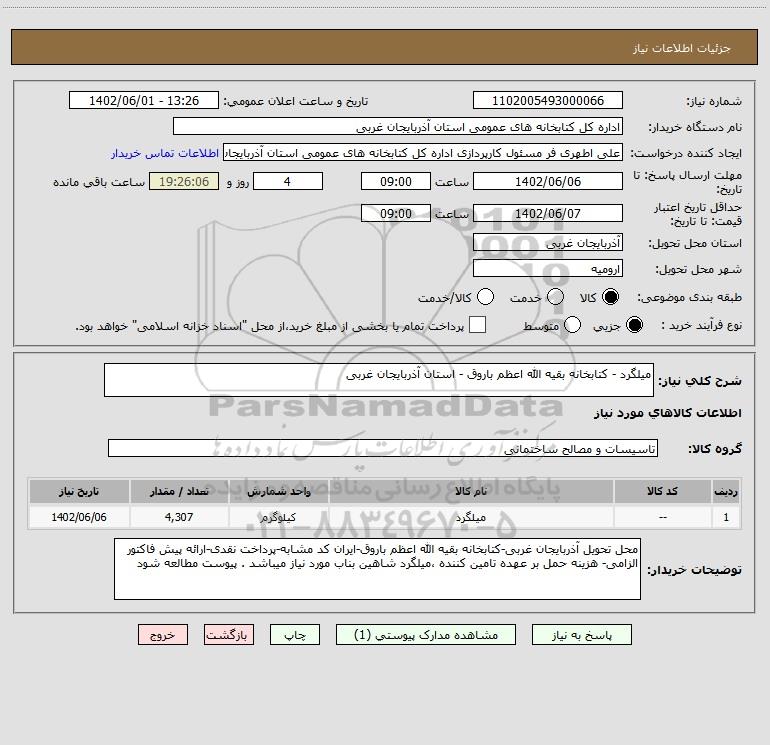Select the خدمت radio button

555,297
